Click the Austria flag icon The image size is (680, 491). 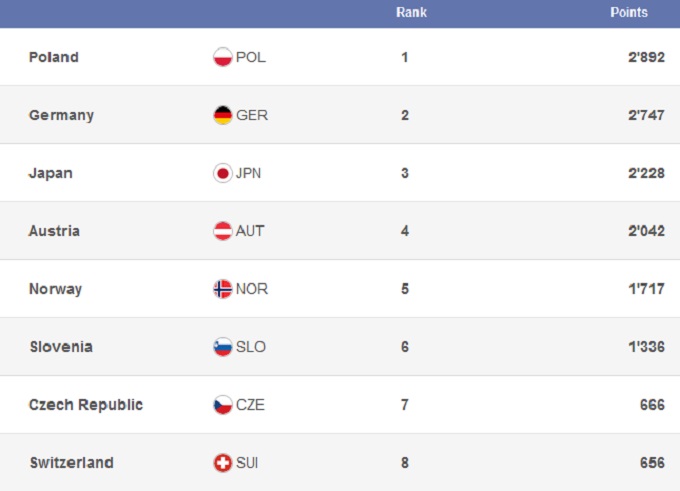[x=223, y=231]
